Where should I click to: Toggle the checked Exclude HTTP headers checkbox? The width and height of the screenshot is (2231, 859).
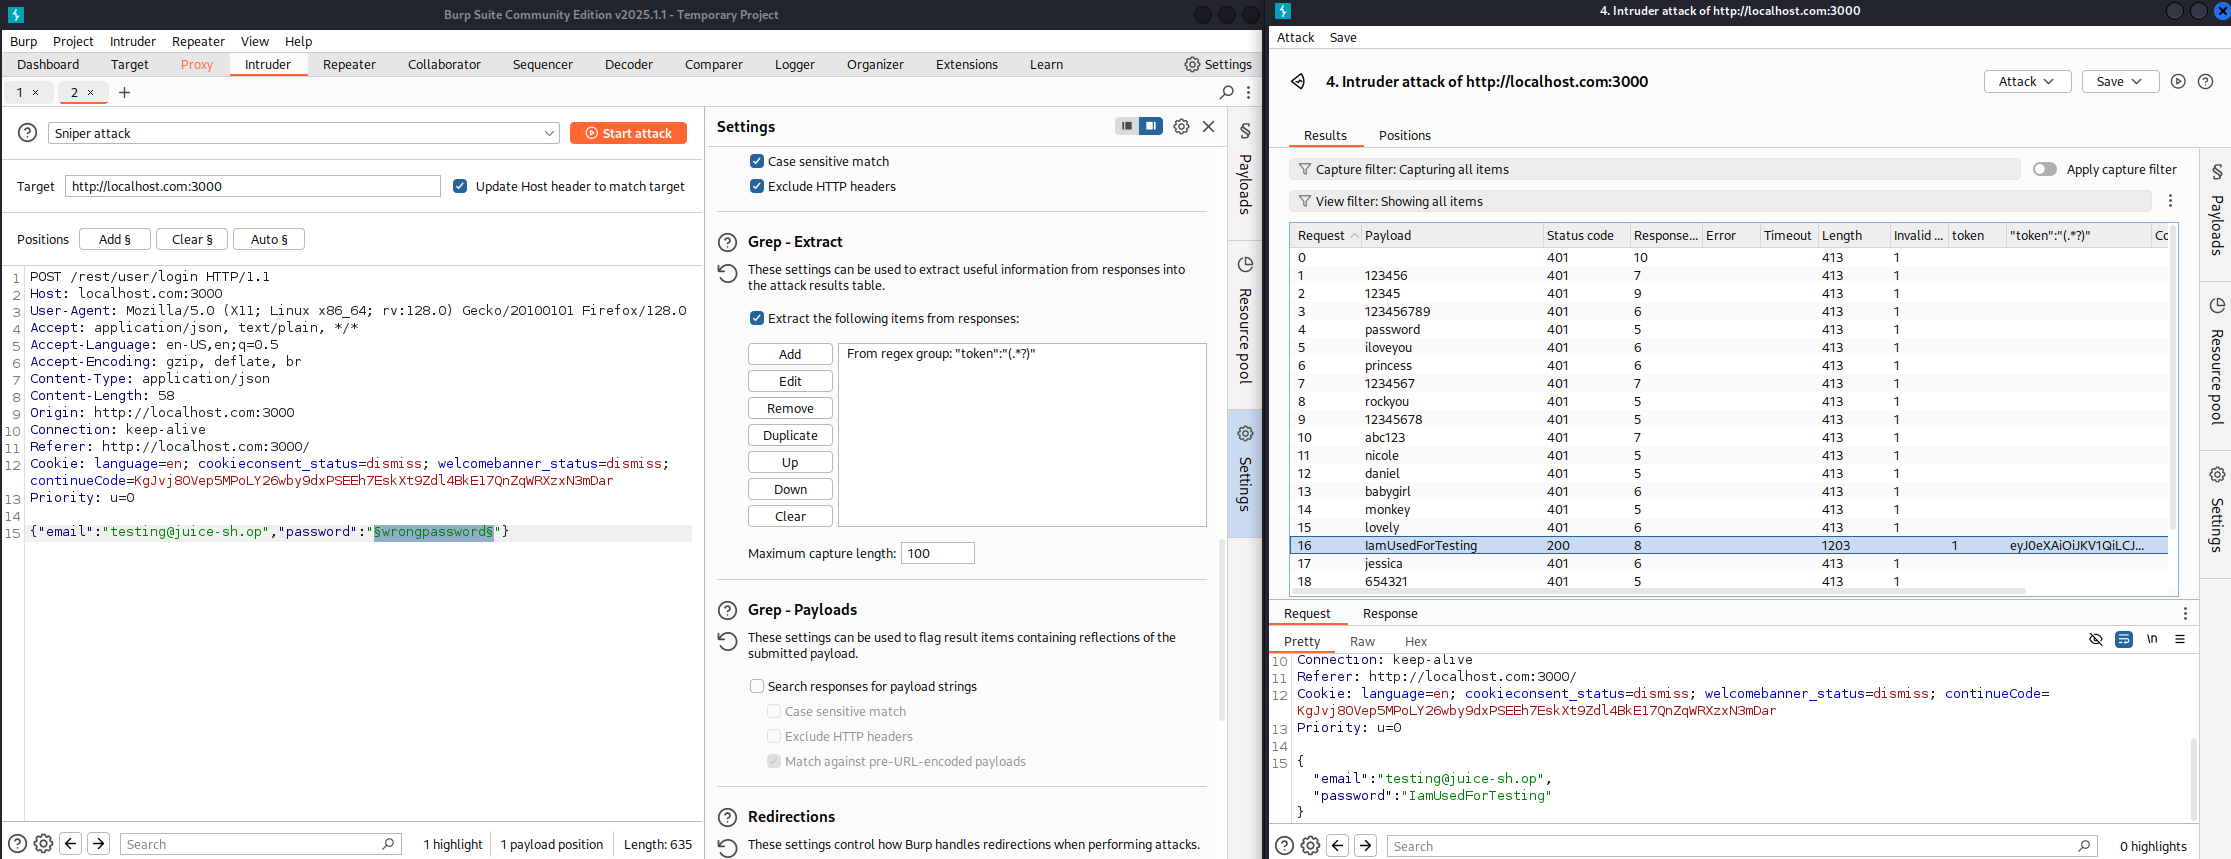click(x=757, y=186)
